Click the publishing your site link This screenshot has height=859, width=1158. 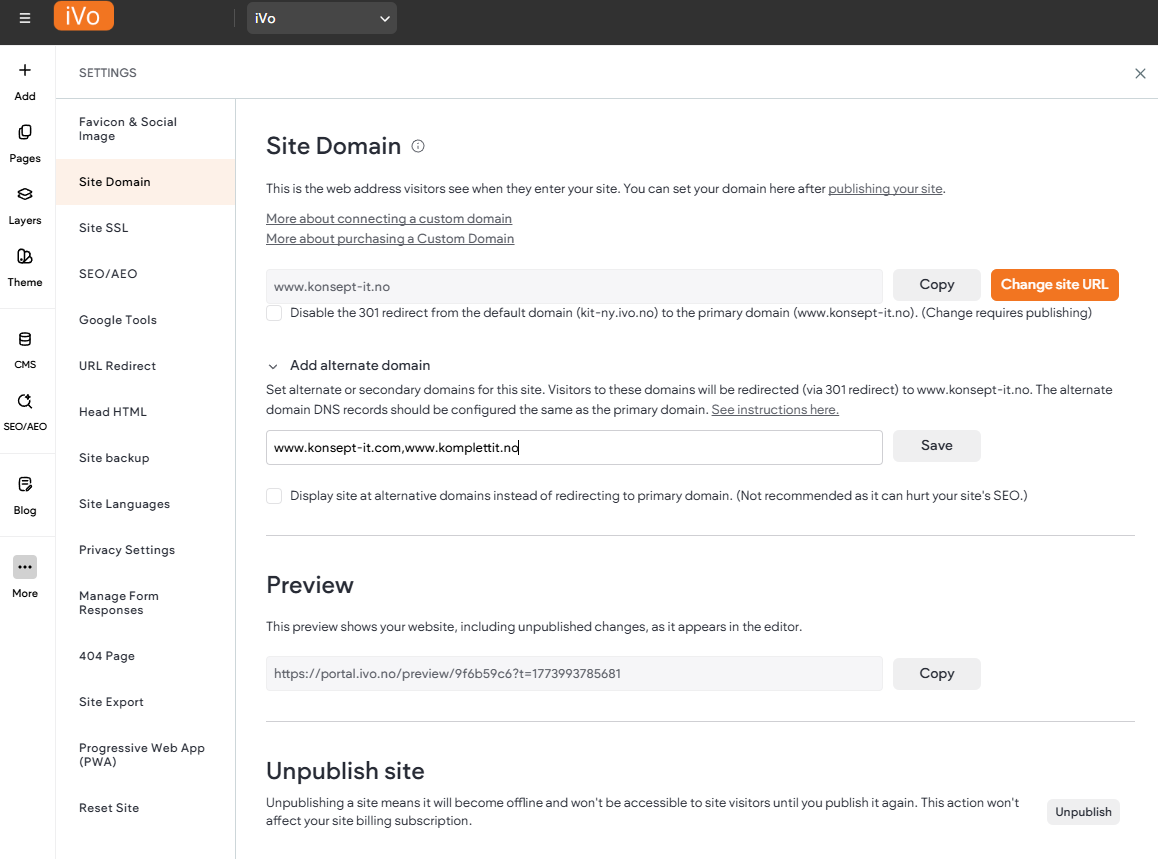(885, 189)
